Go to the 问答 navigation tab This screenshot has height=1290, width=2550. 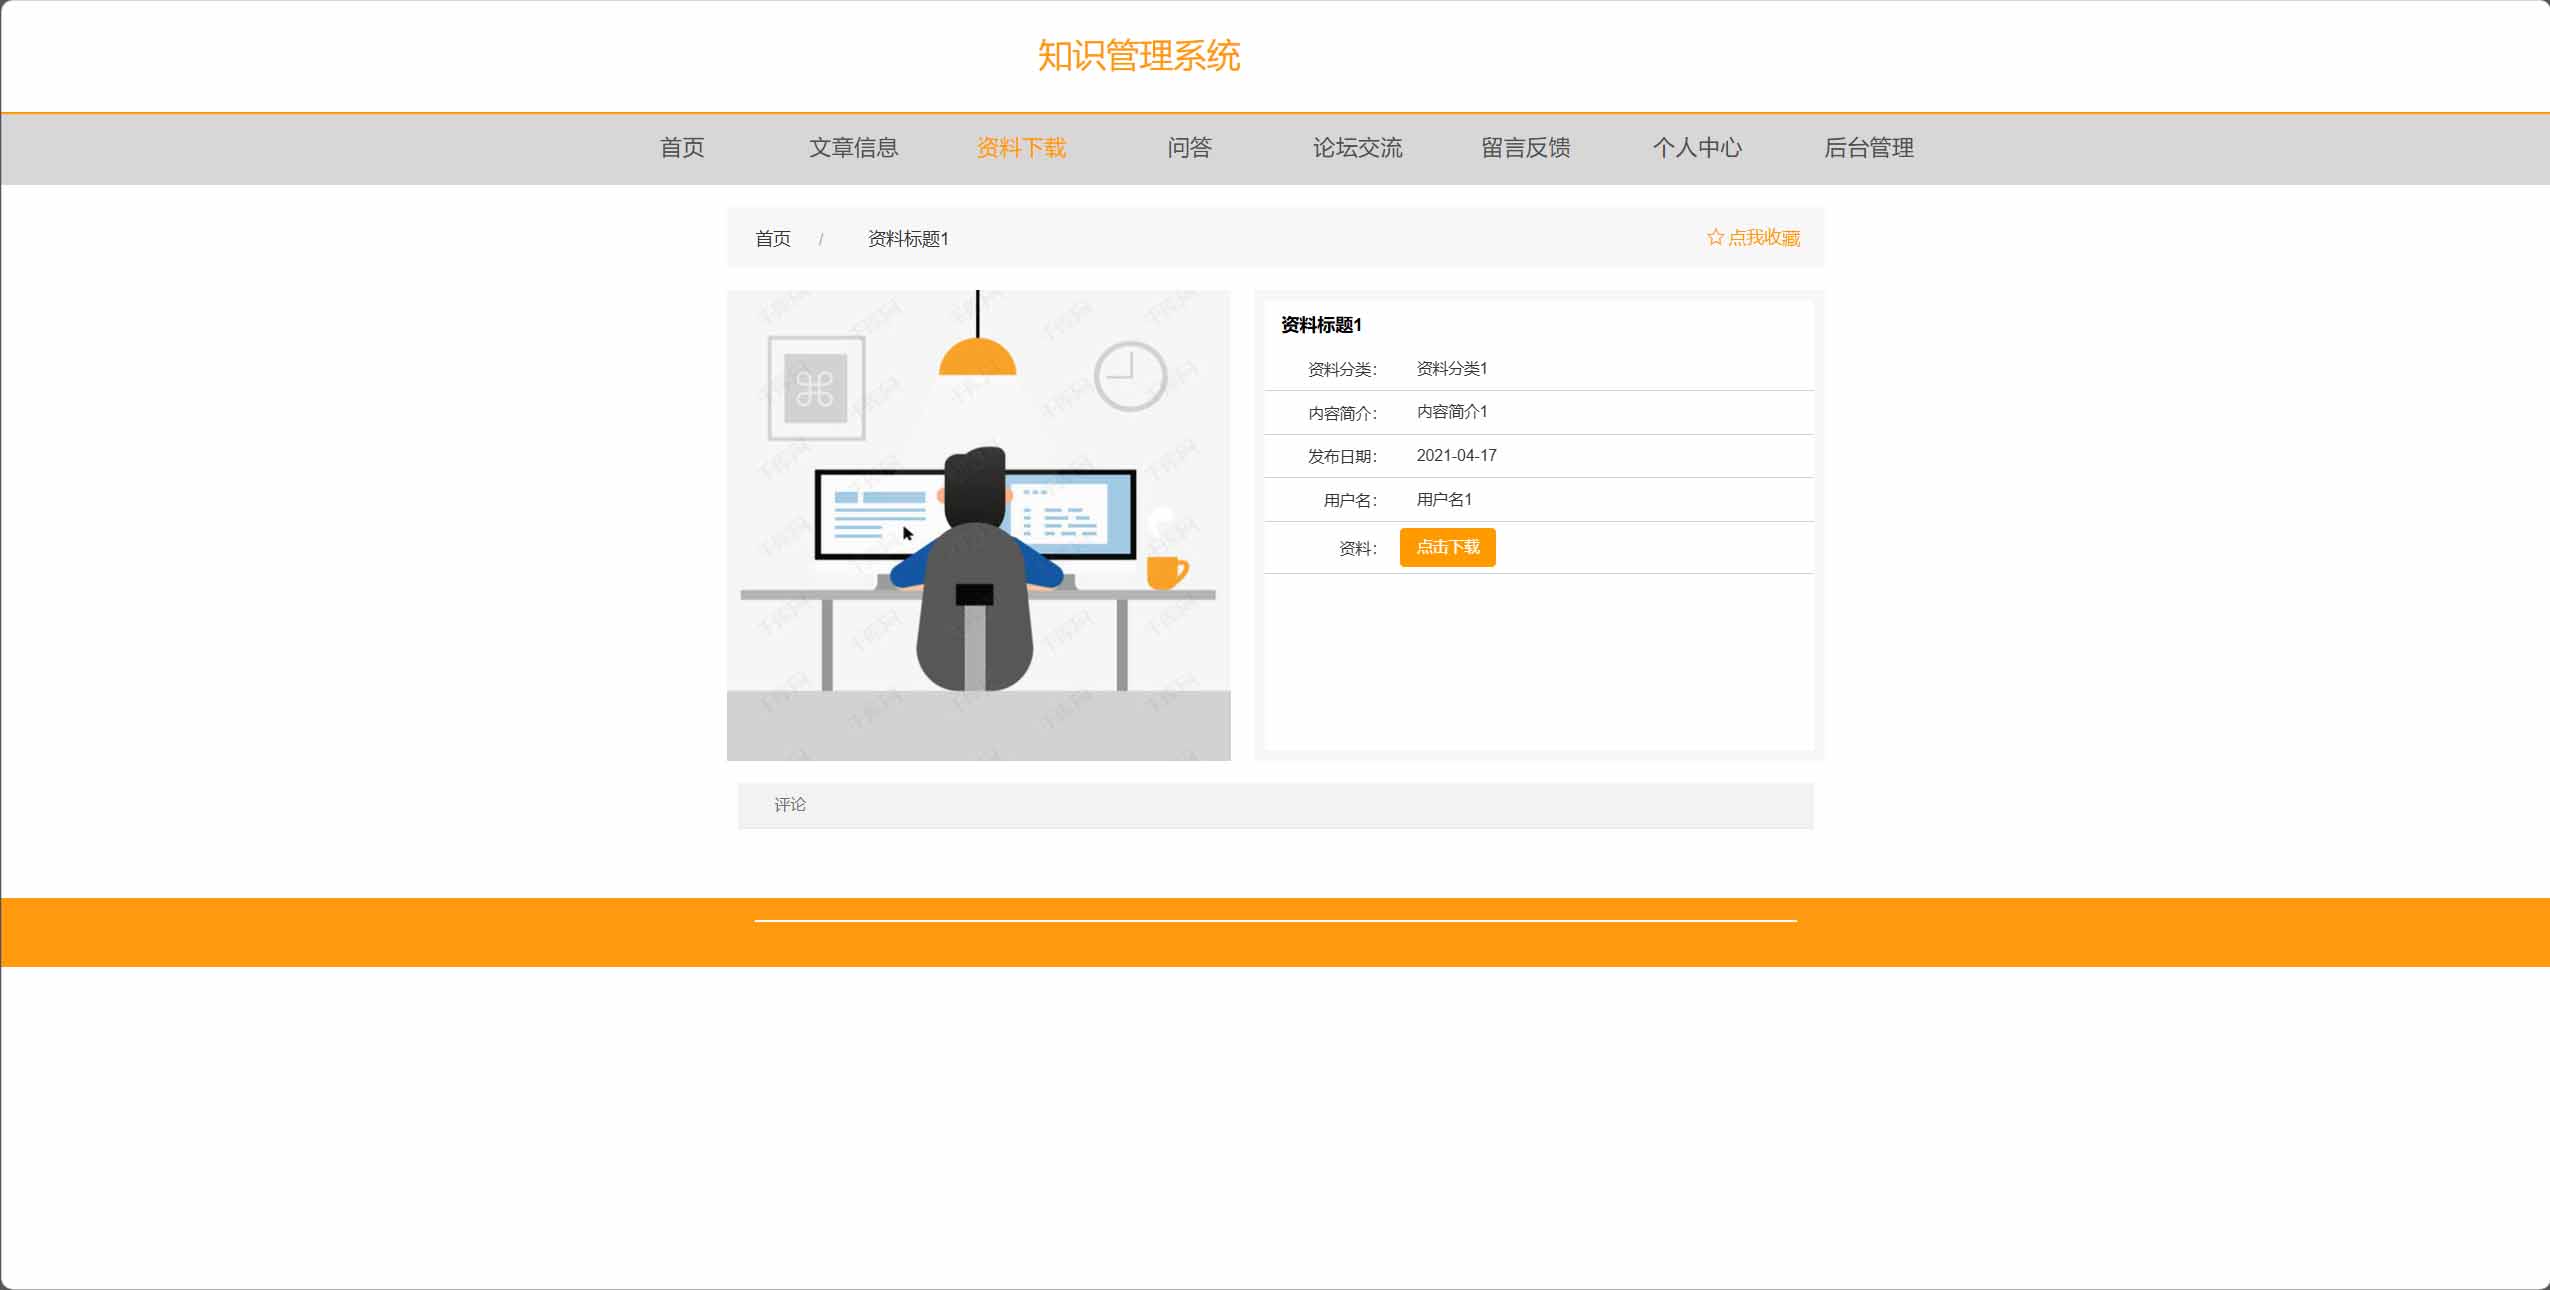(1189, 148)
